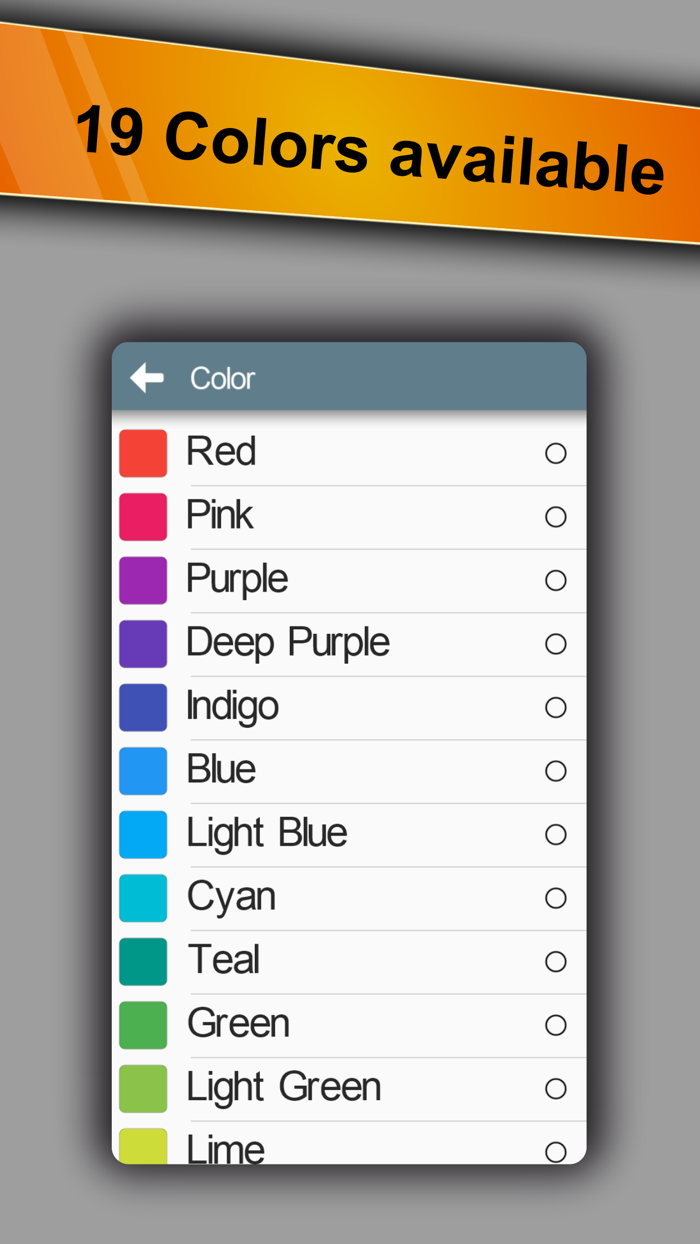Pick the light green color swatch
Image resolution: width=700 pixels, height=1244 pixels.
click(143, 1088)
